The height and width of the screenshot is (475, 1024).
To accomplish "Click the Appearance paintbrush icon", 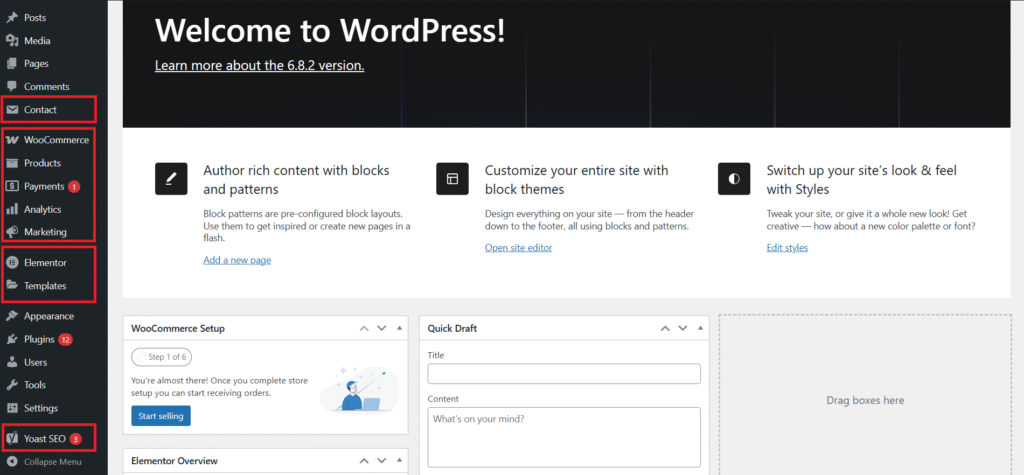I will [12, 316].
